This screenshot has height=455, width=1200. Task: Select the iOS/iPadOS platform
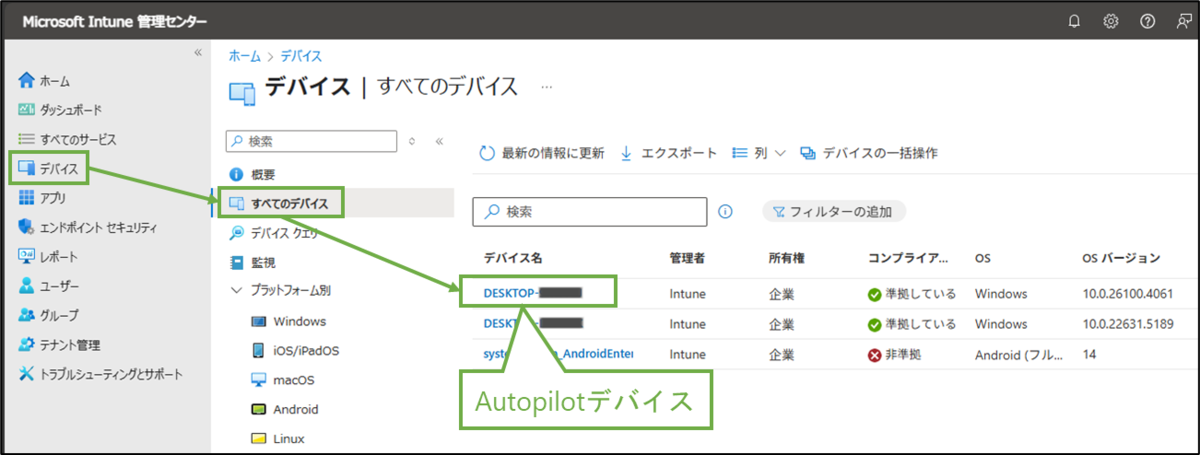(295, 351)
